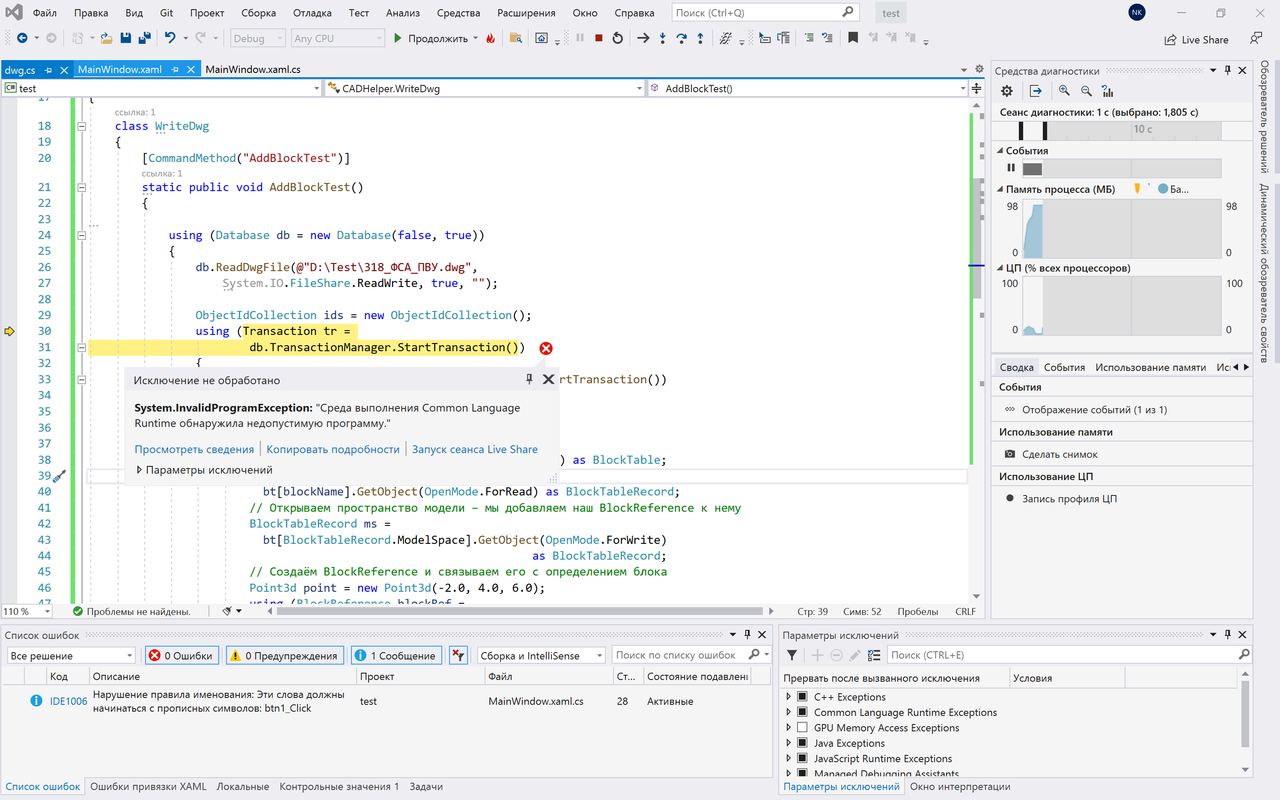Click the Step Into icon

(663, 38)
